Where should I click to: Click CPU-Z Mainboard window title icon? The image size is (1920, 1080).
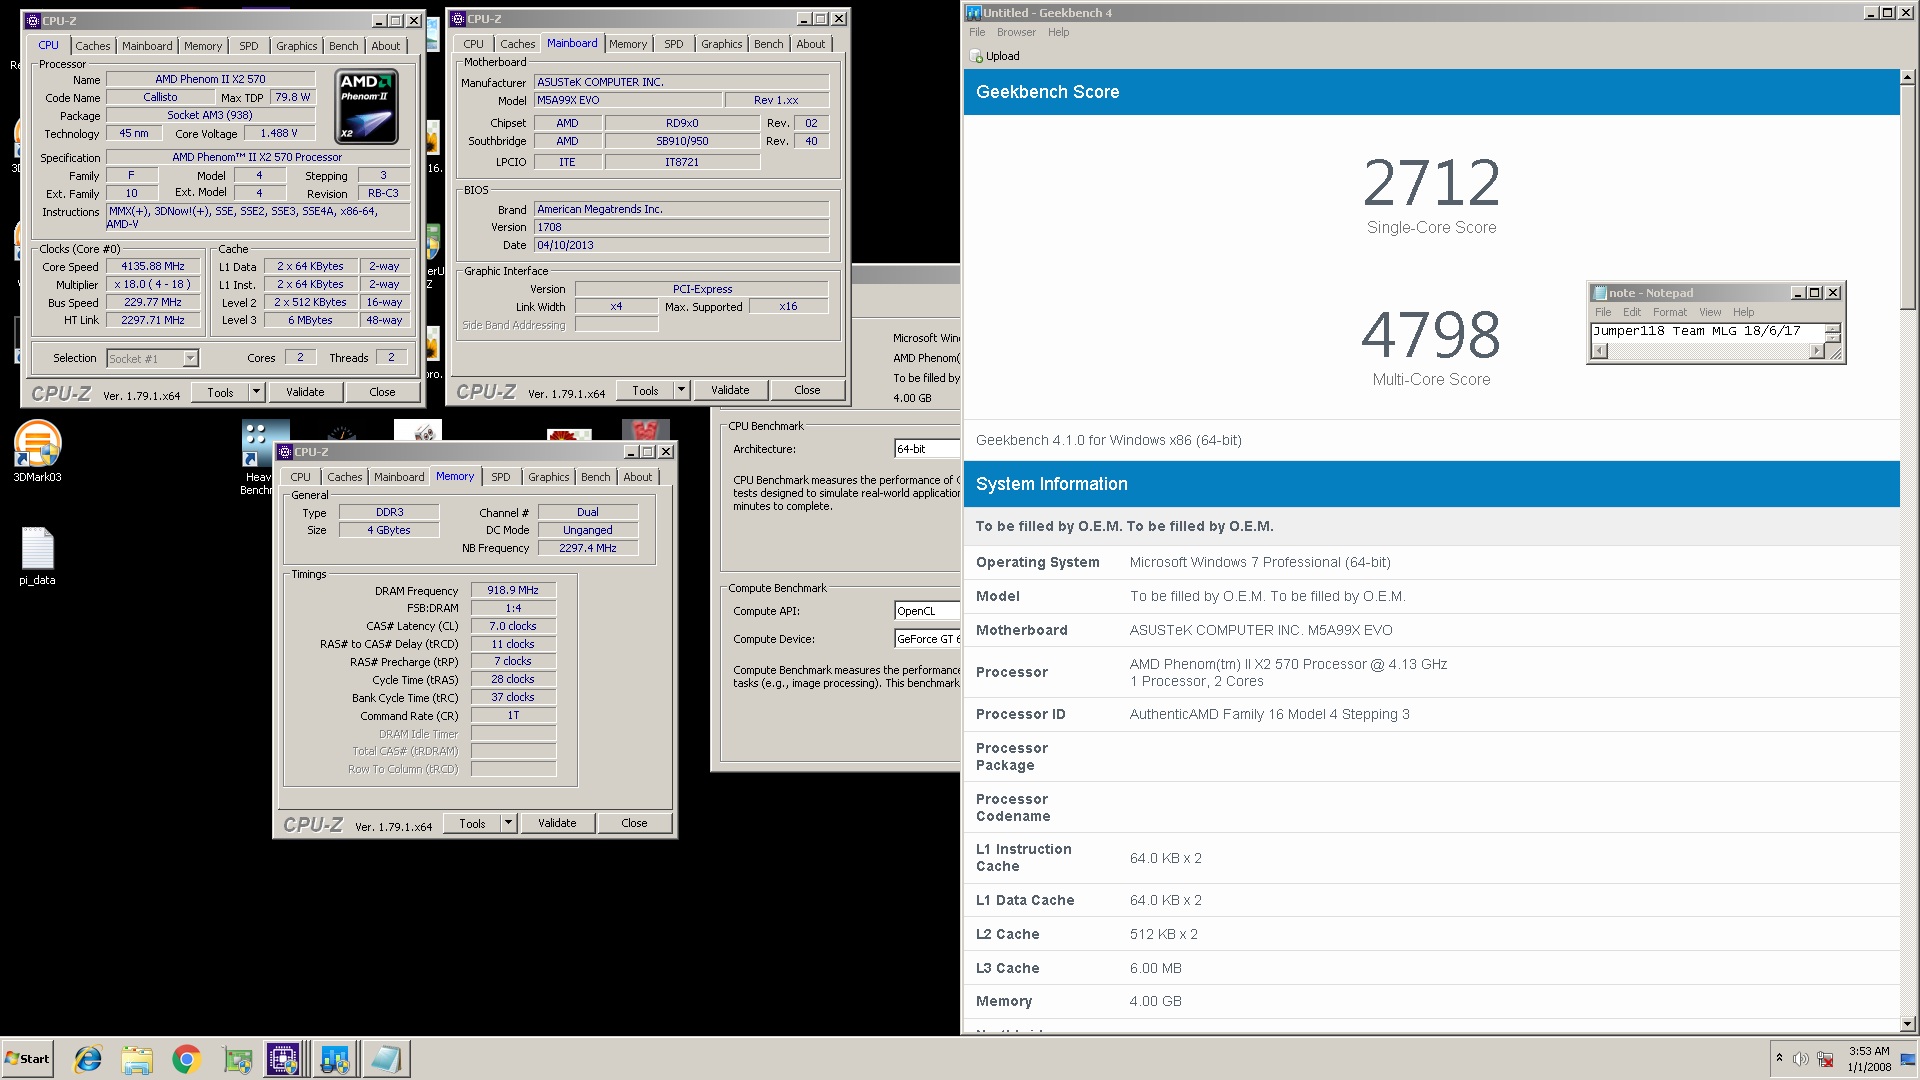tap(458, 18)
